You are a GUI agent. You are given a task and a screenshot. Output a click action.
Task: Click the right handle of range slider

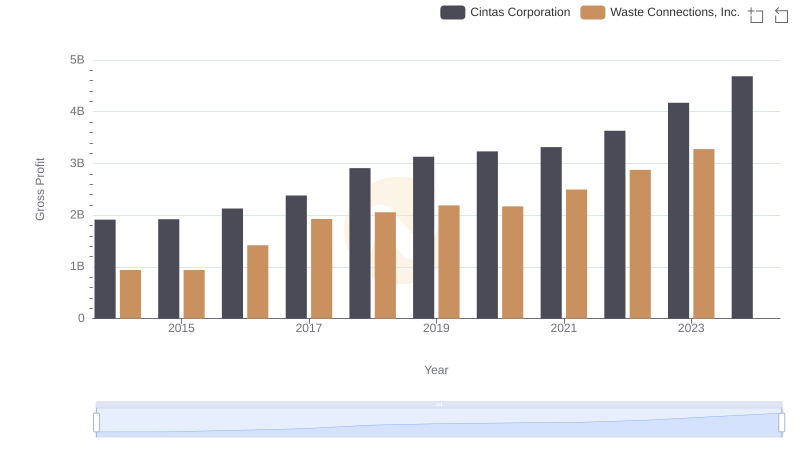(781, 423)
